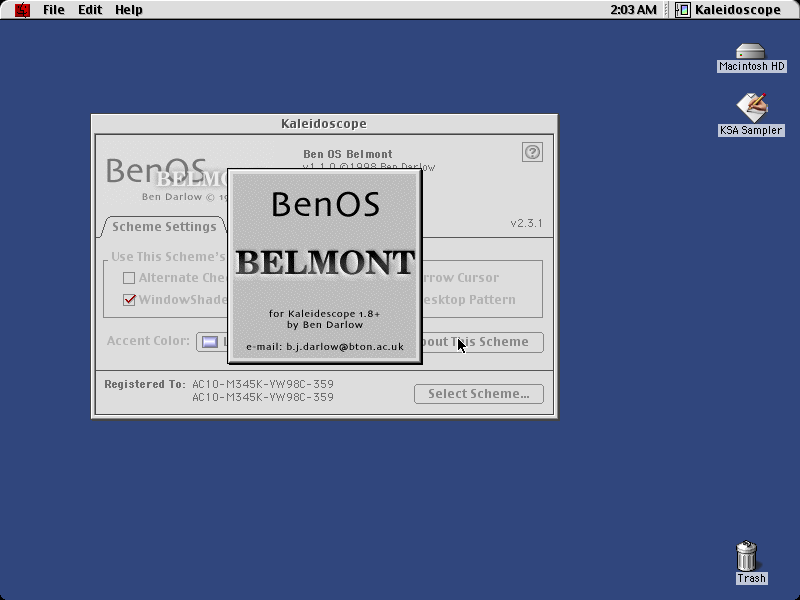The height and width of the screenshot is (600, 800).
Task: Click the Kaleidoscope window title bar
Action: (x=324, y=123)
